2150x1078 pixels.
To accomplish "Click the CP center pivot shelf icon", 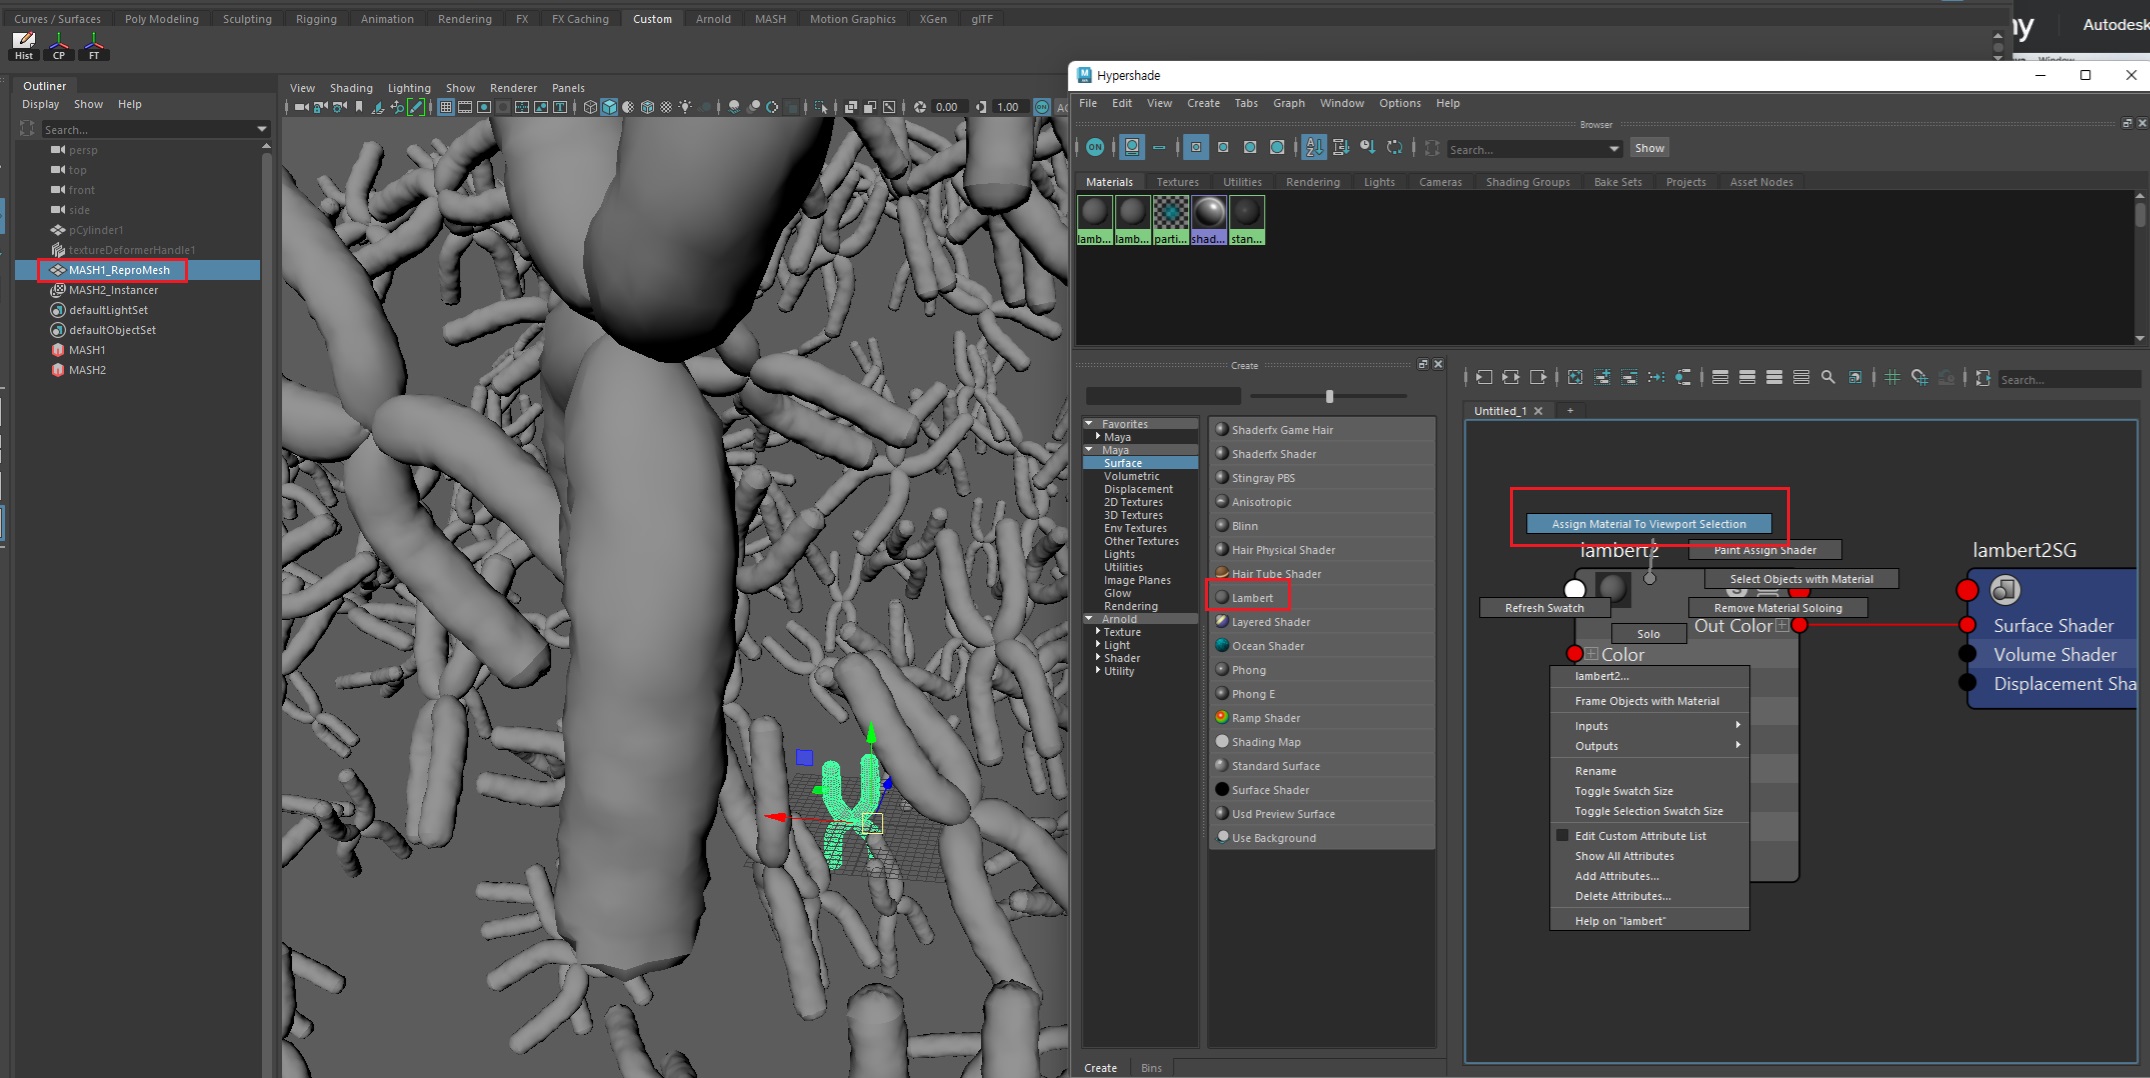I will tap(59, 45).
